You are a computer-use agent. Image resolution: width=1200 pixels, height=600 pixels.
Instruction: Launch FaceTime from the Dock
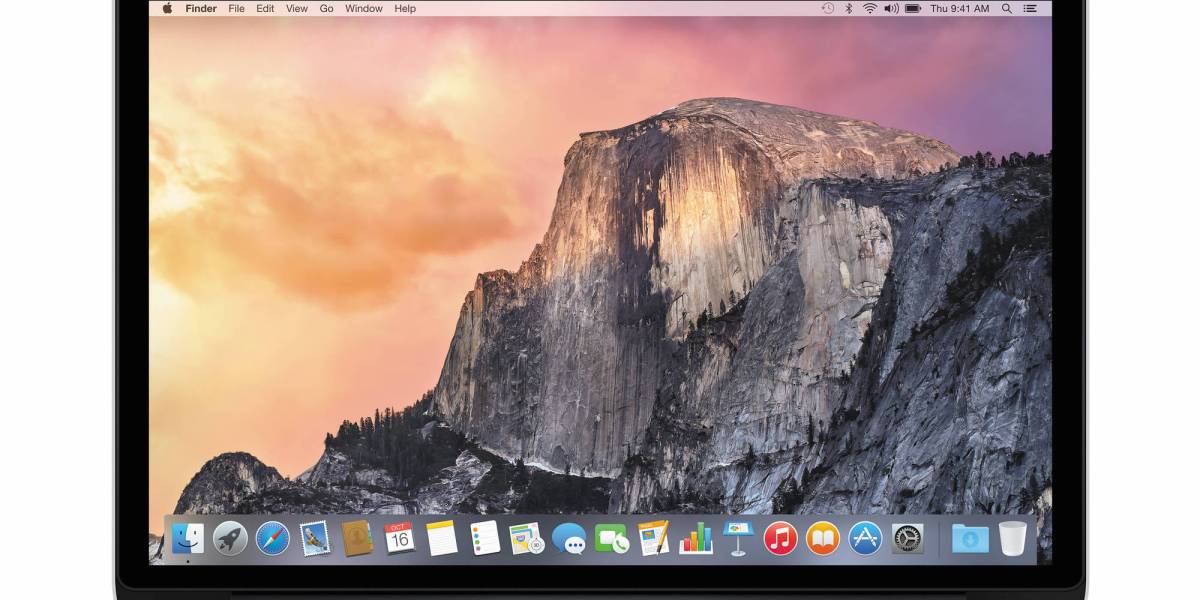pos(611,538)
